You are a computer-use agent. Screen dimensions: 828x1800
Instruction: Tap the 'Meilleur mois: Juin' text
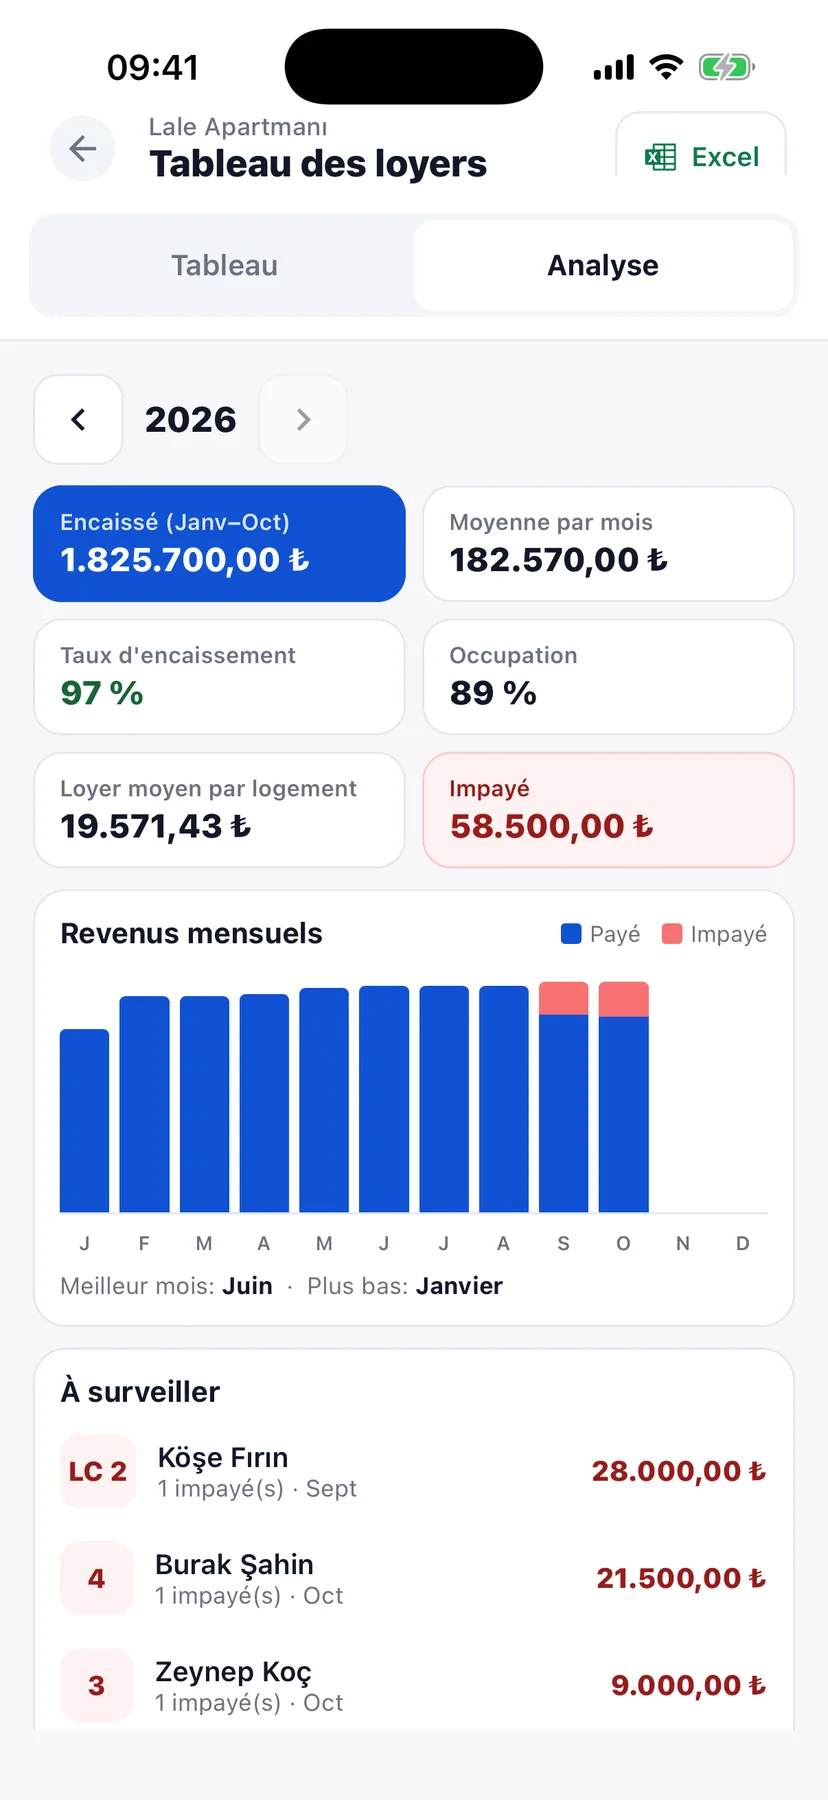point(166,1286)
